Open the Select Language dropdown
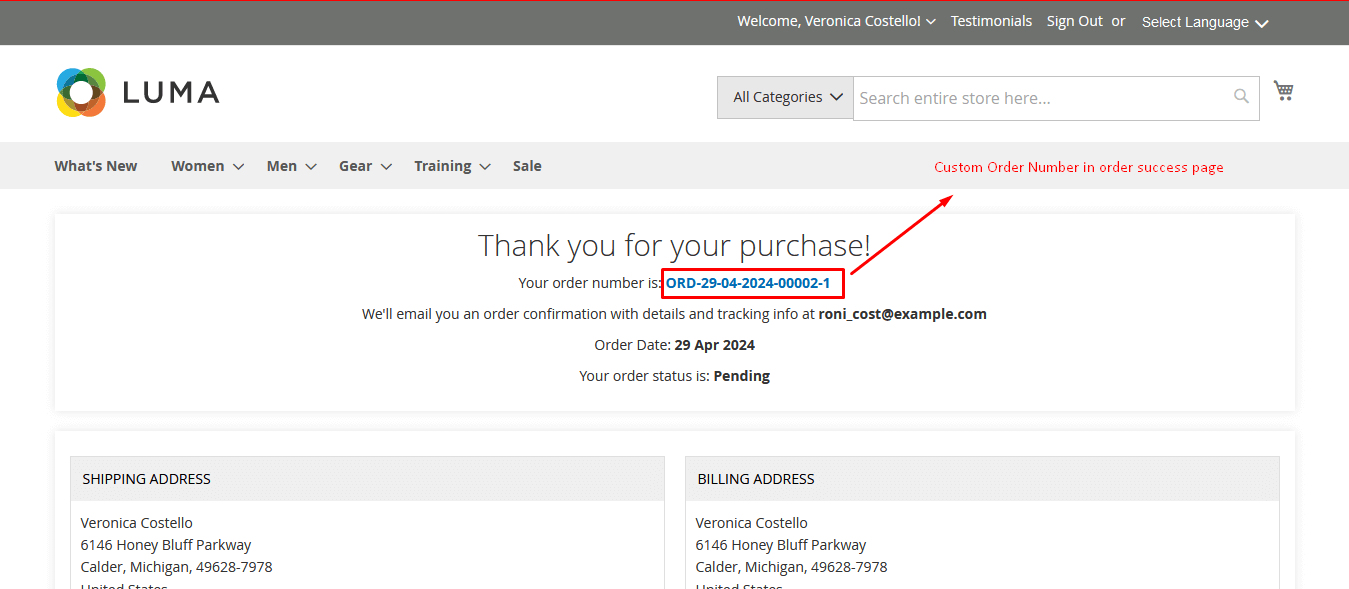 click(x=1204, y=22)
